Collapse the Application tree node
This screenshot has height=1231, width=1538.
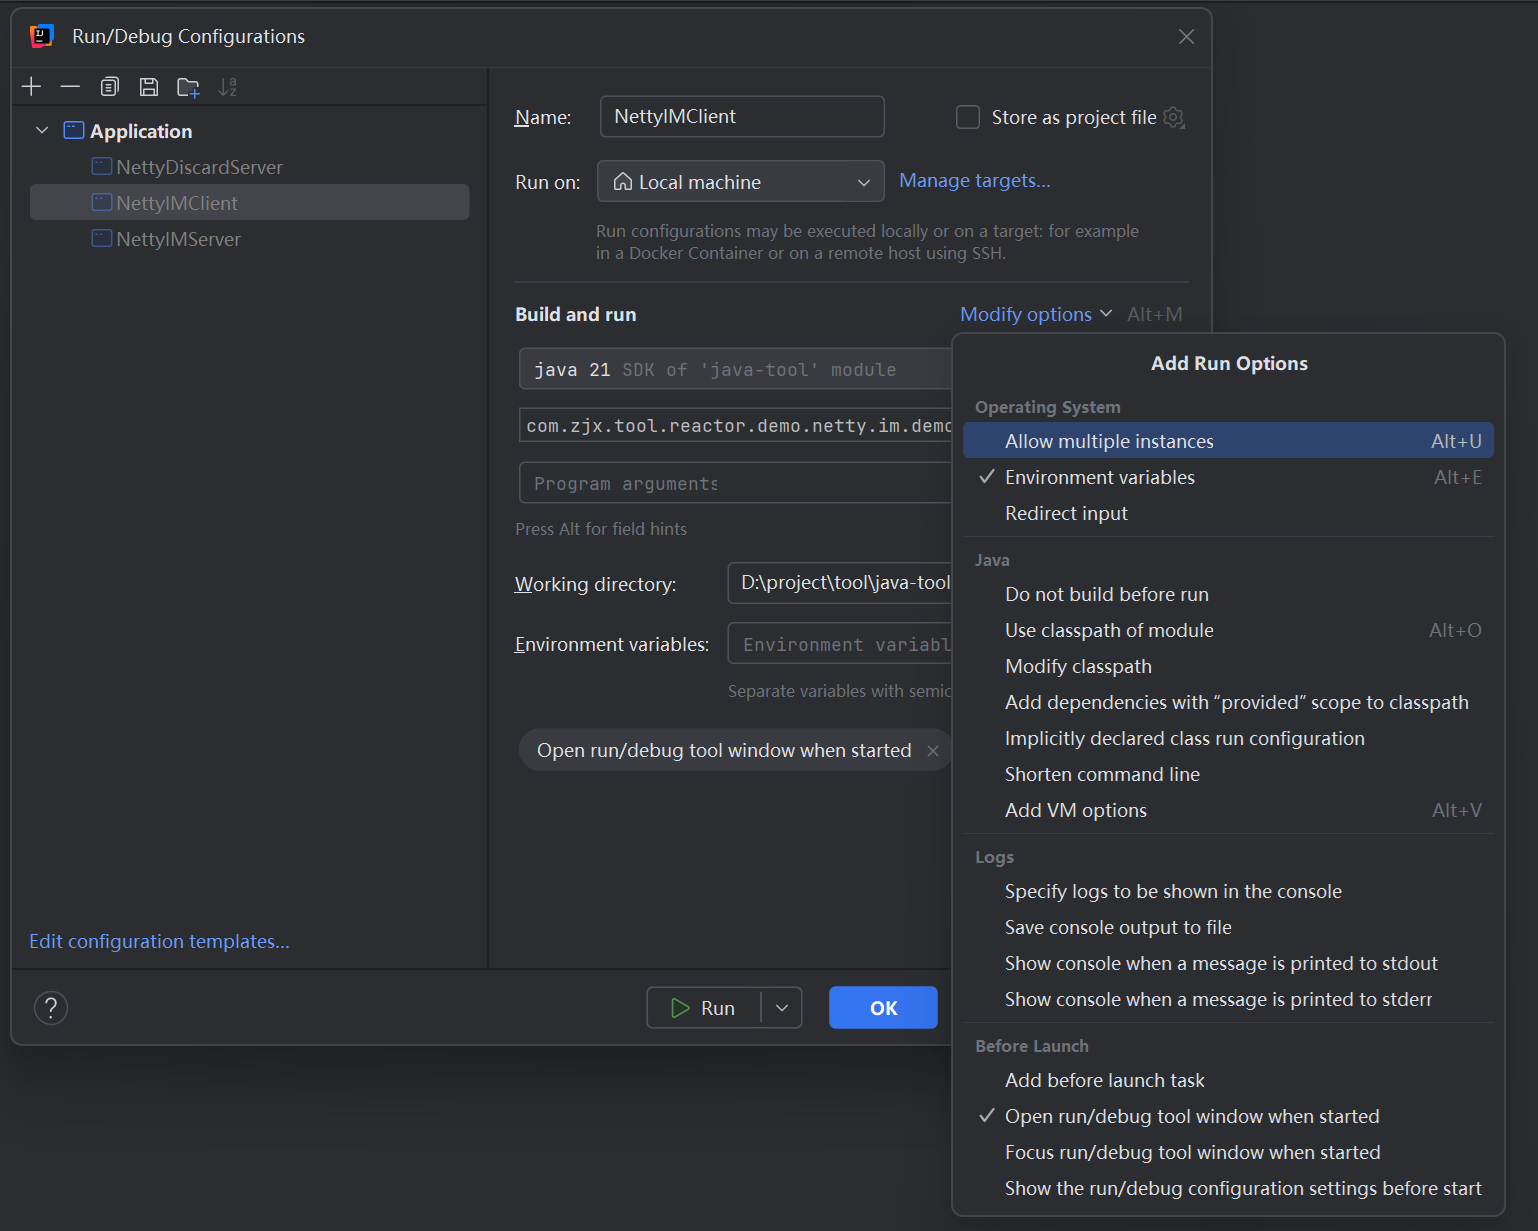pos(42,131)
